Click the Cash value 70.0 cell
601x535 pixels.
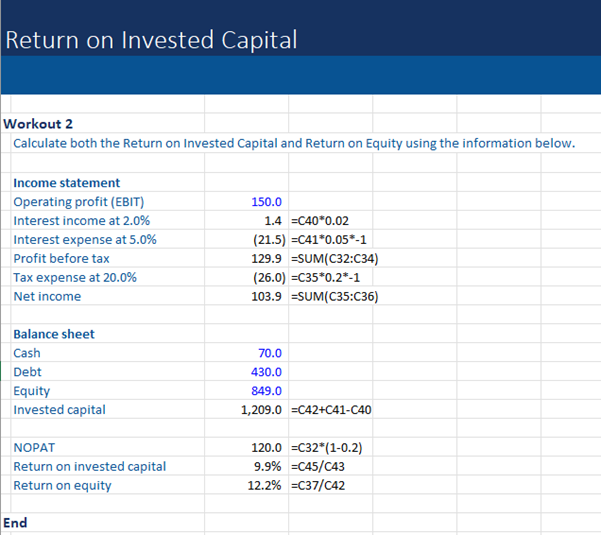(269, 353)
